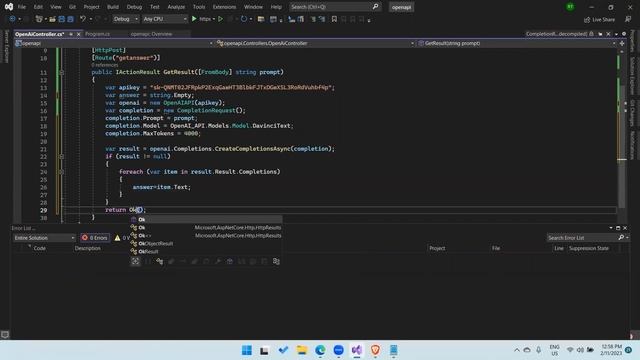640x360 pixels.
Task: Toggle the 0 Errors filter button
Action: click(x=95, y=238)
